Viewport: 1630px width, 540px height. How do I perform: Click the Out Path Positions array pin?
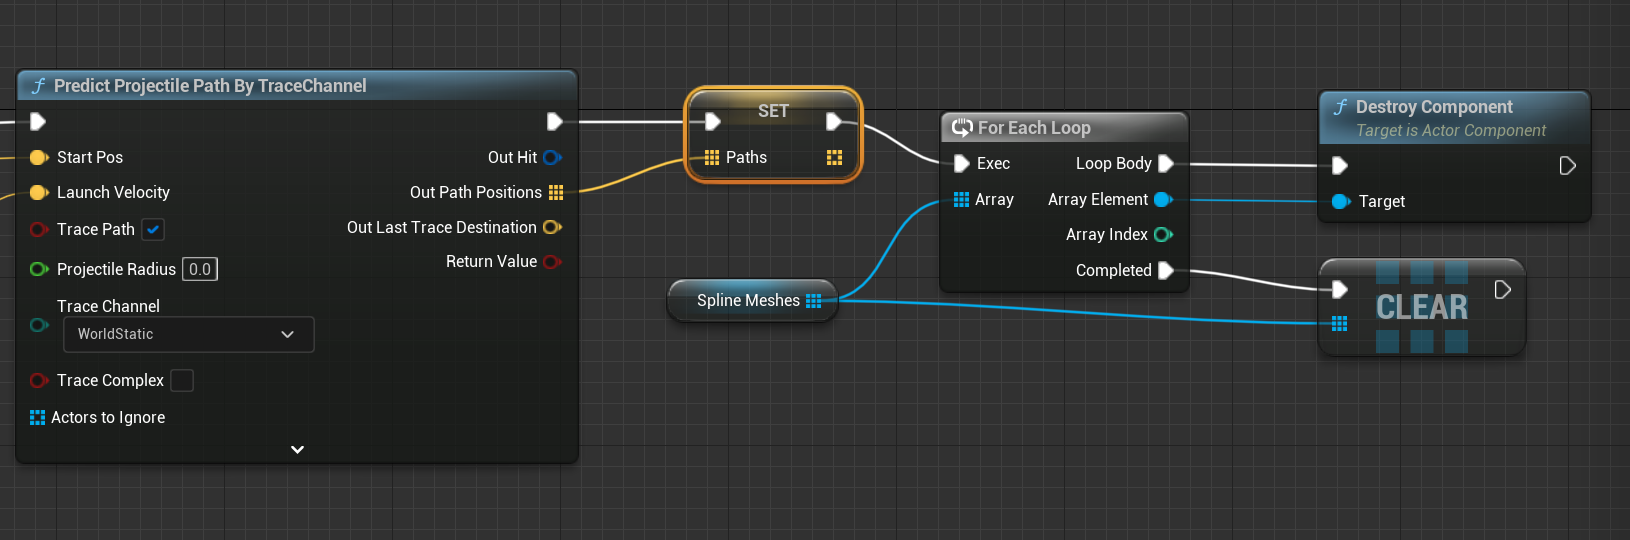pyautogui.click(x=556, y=192)
